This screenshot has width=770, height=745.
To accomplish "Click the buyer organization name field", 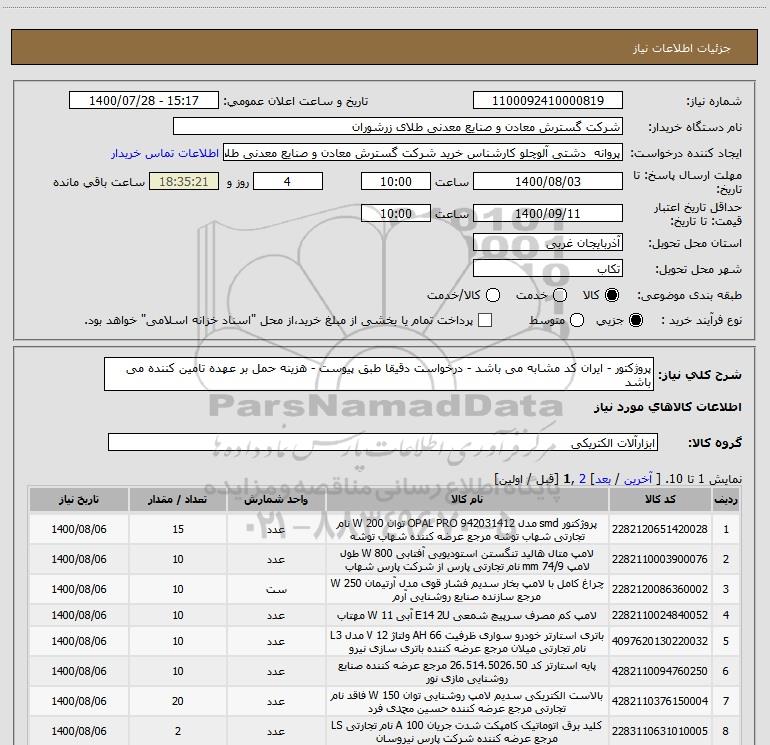I will click(x=398, y=127).
